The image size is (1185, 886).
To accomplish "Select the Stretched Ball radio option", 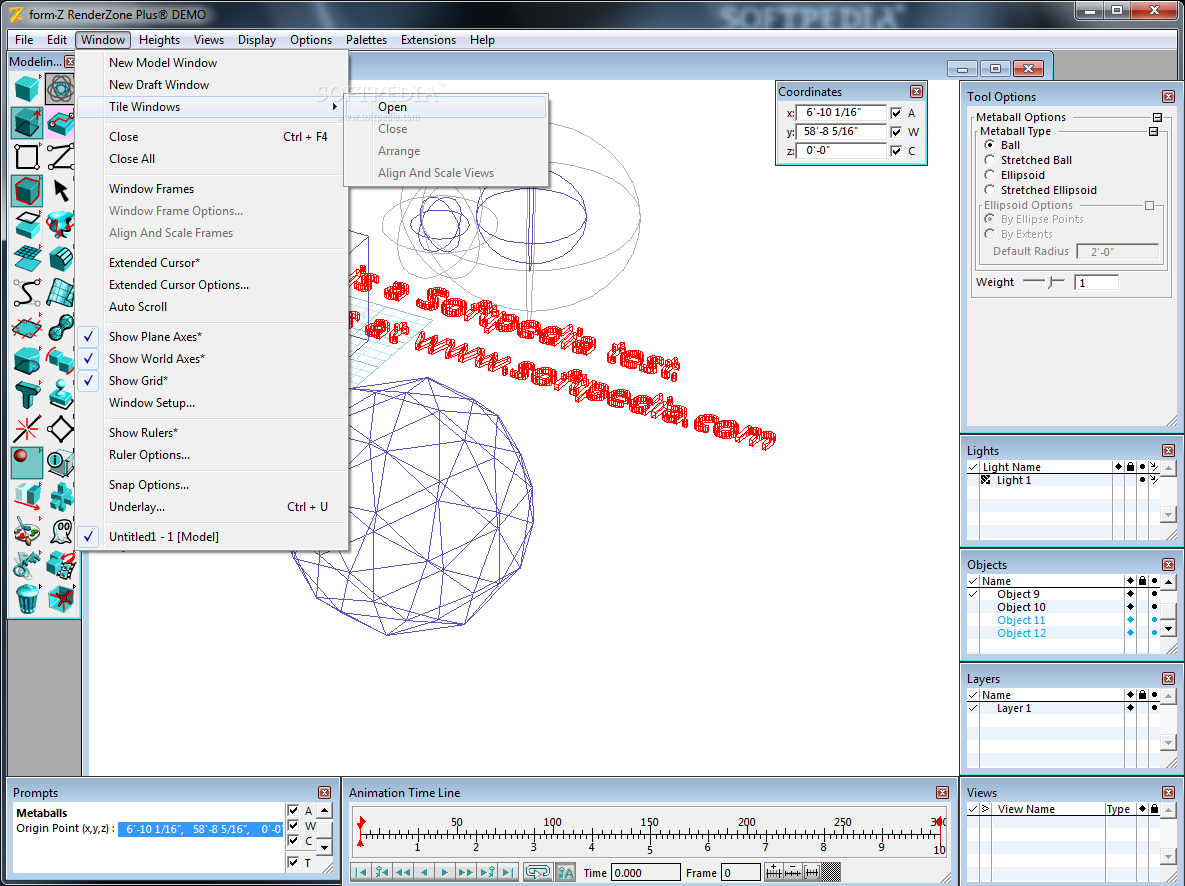I will coord(989,160).
